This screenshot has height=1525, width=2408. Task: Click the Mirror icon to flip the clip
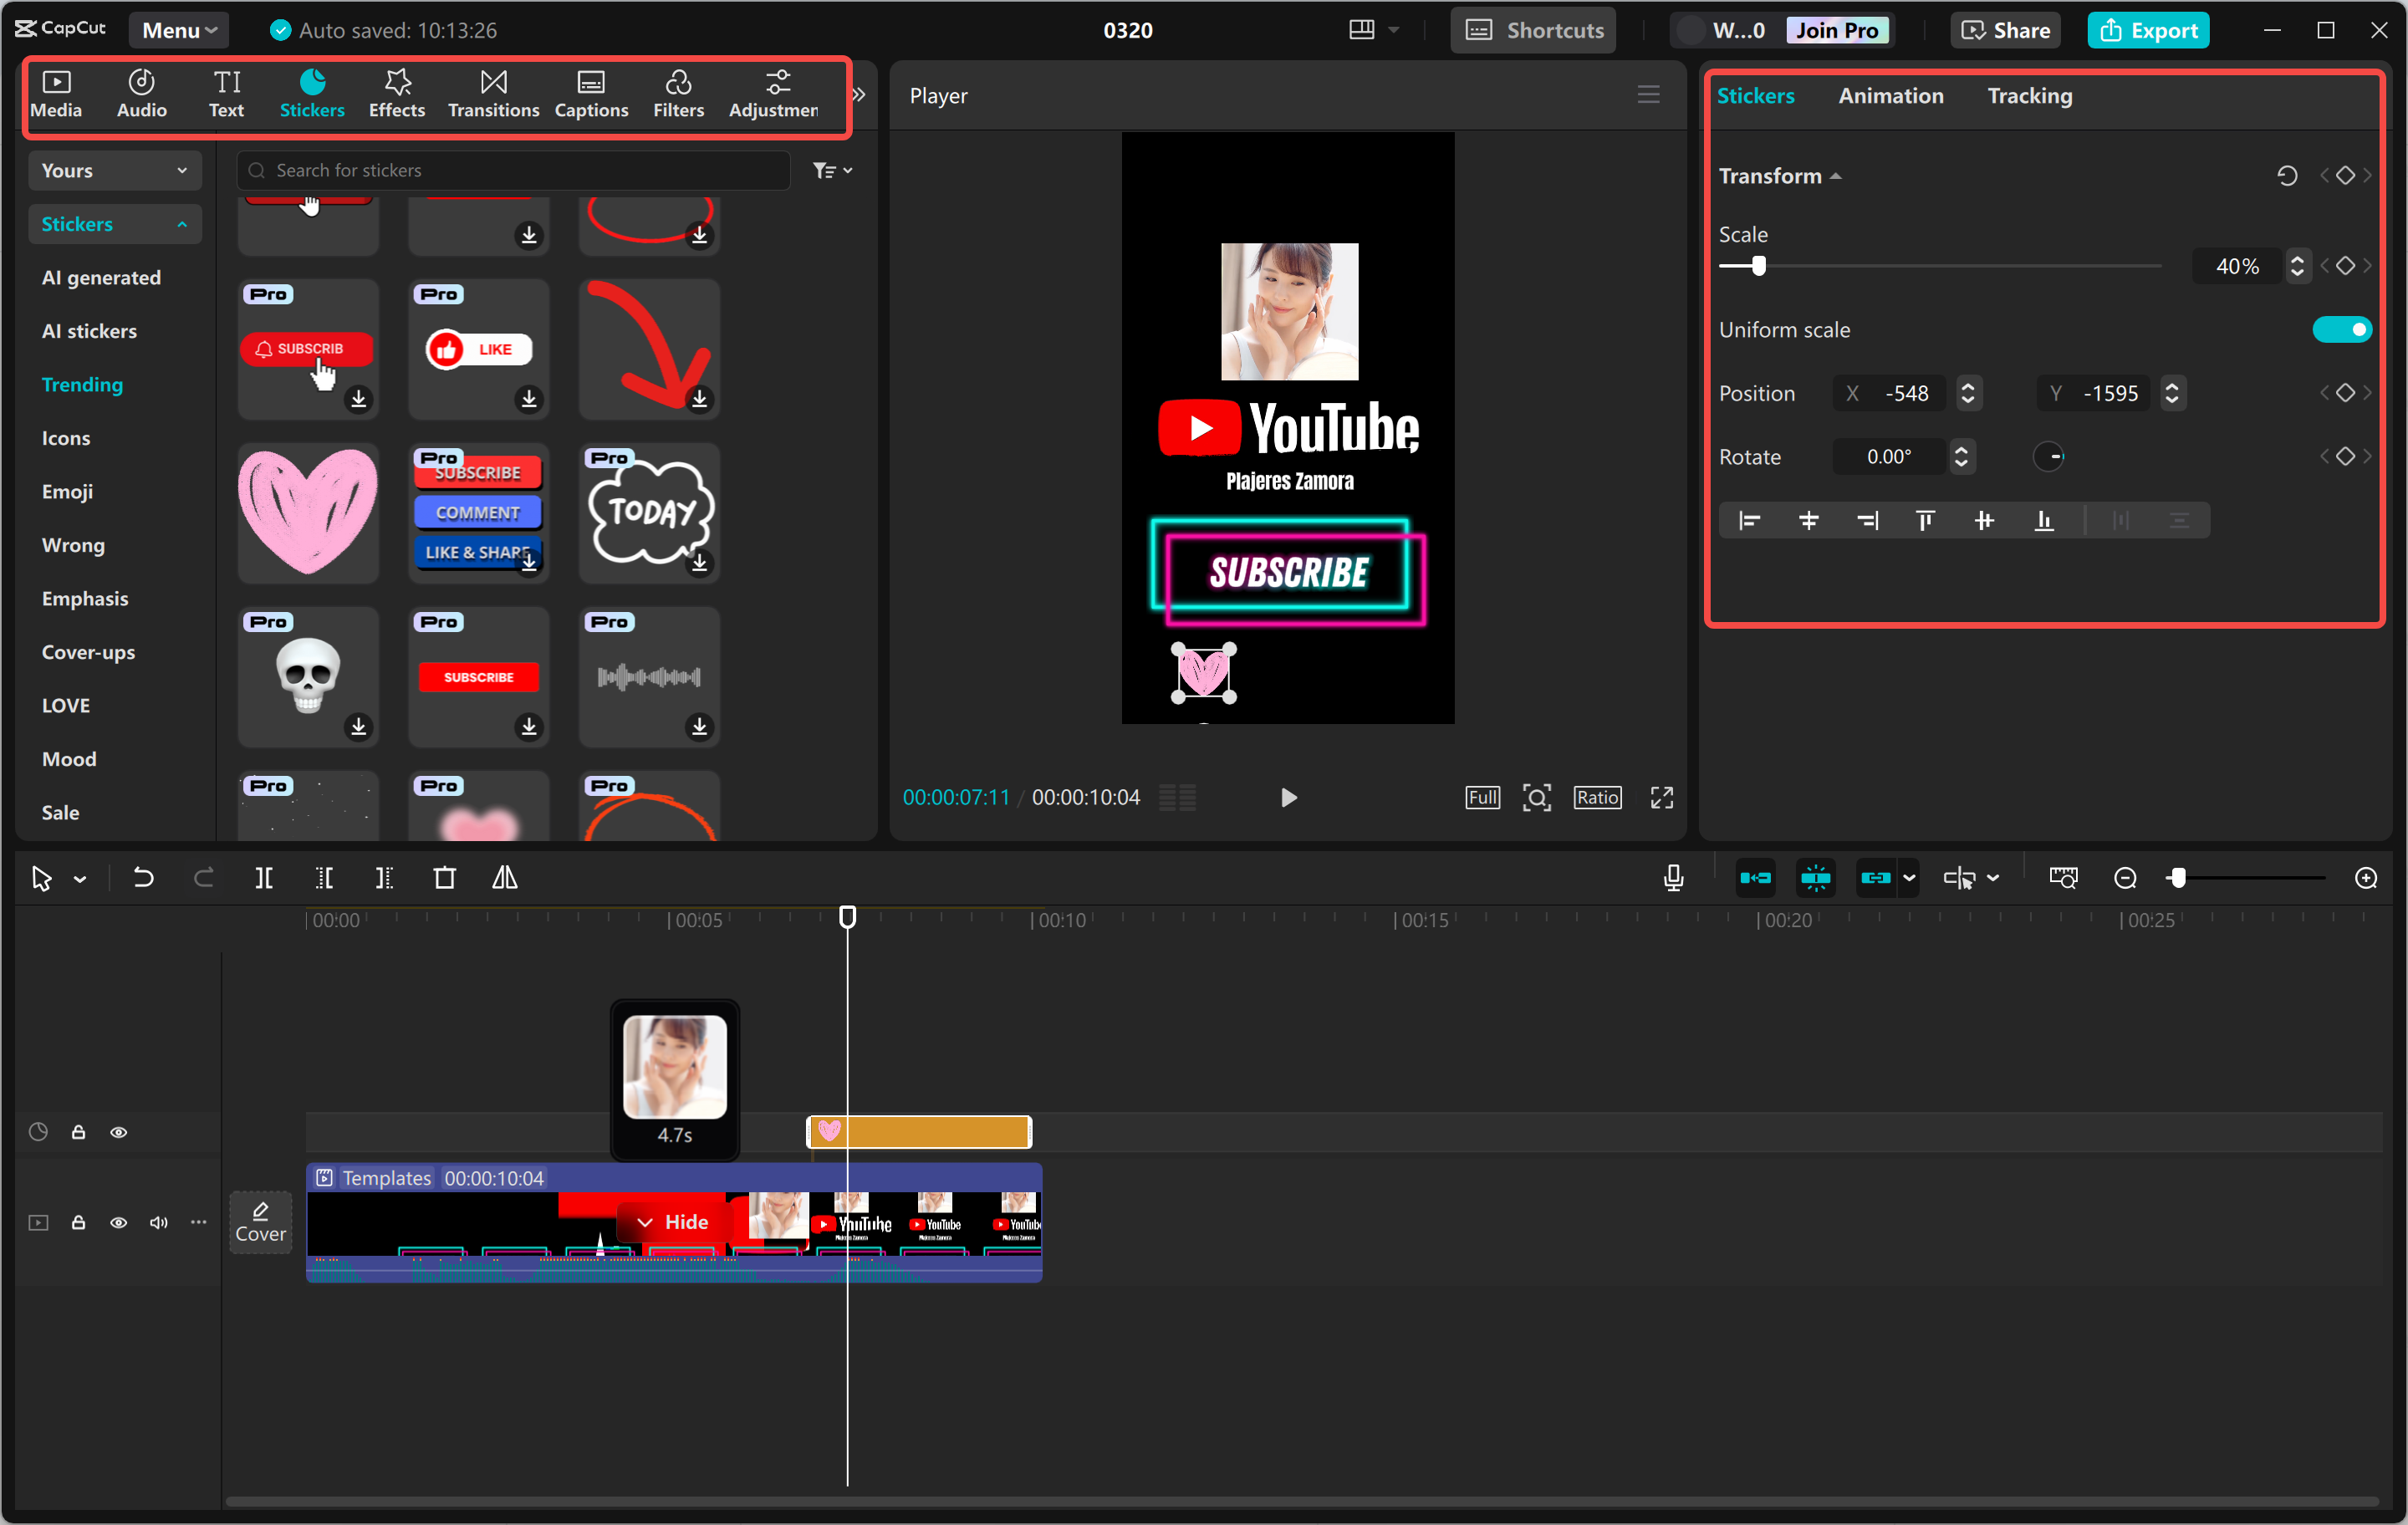(505, 878)
